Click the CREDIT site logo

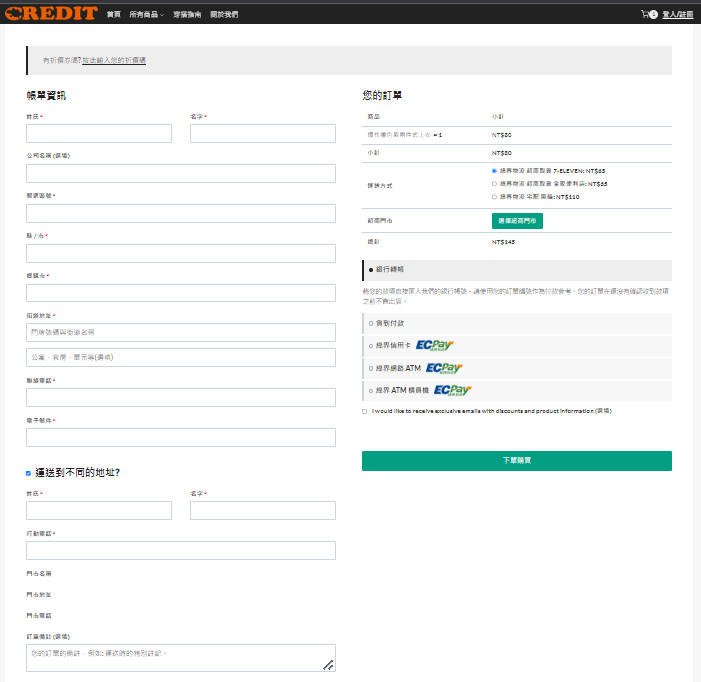[48, 14]
